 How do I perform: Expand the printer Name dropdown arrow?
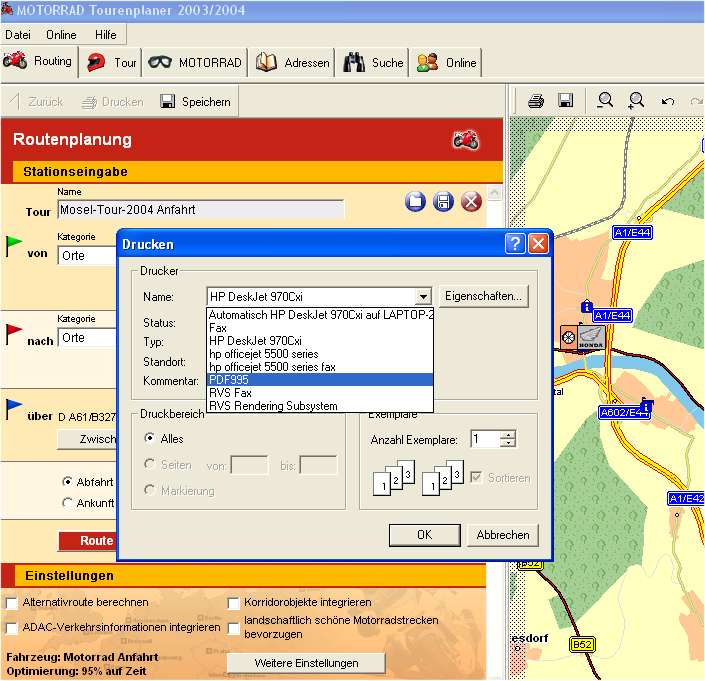click(x=423, y=297)
